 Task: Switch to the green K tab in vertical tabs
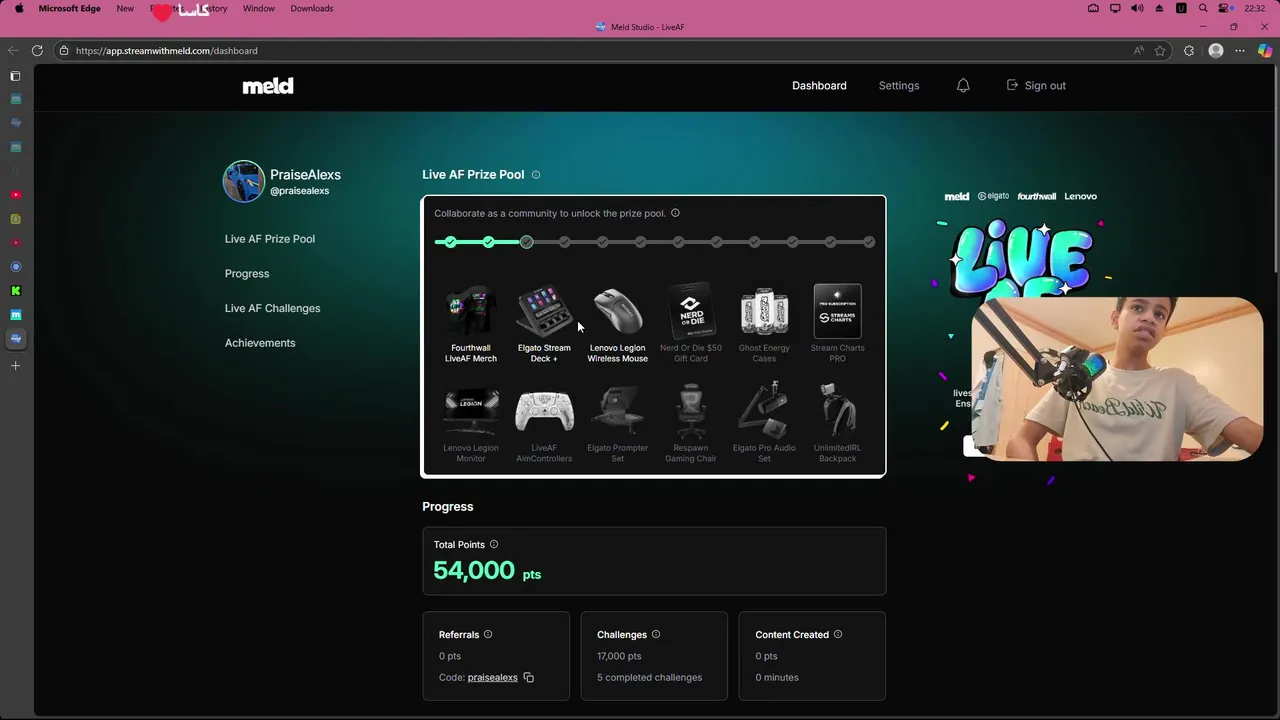coord(15,291)
